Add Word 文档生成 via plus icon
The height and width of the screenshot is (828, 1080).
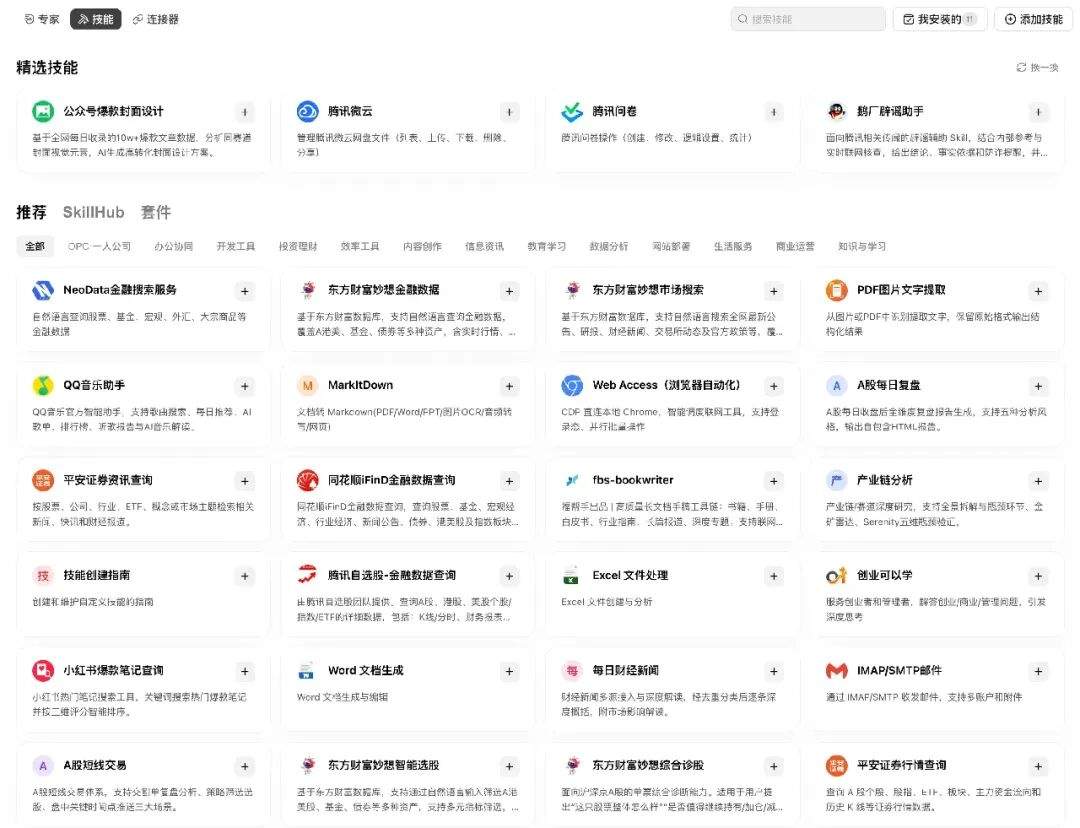(509, 671)
